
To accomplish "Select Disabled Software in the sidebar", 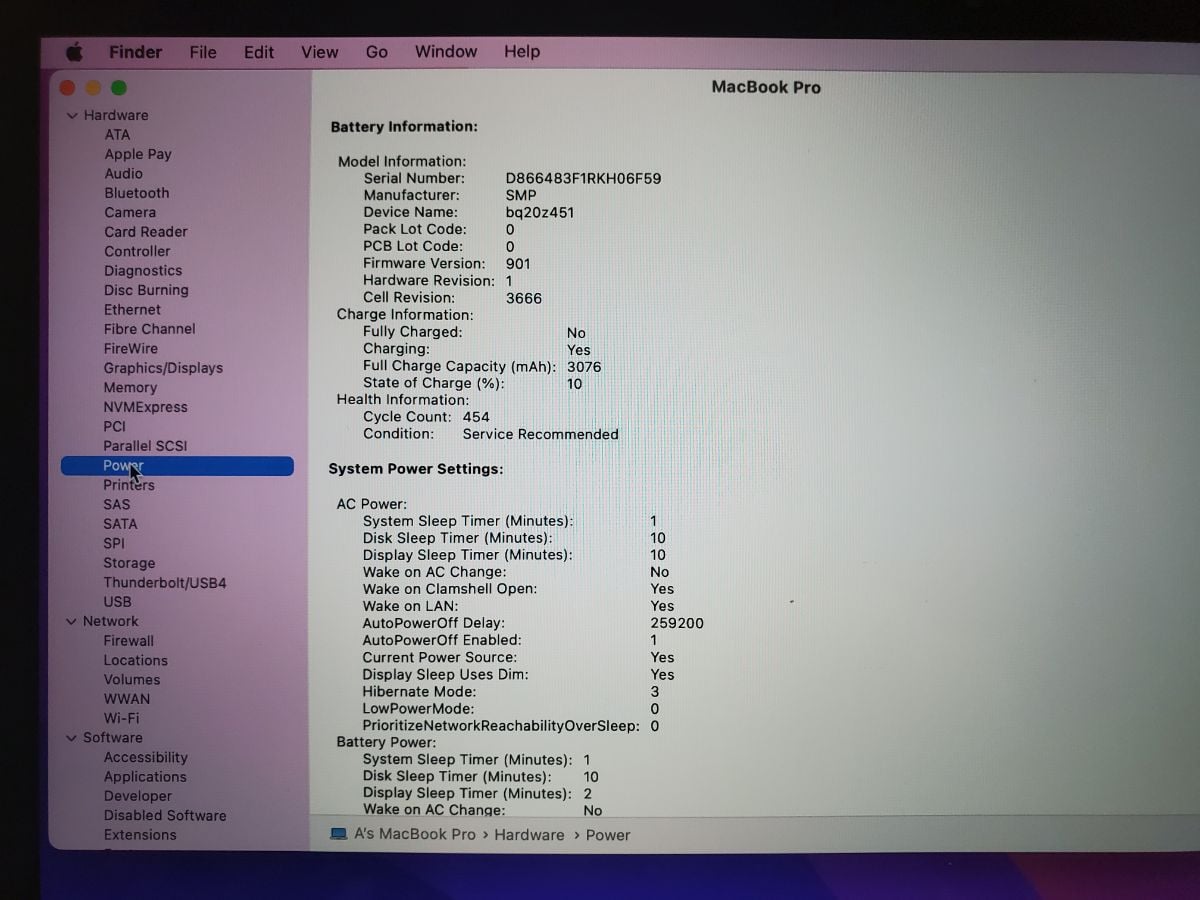I will pyautogui.click(x=165, y=816).
